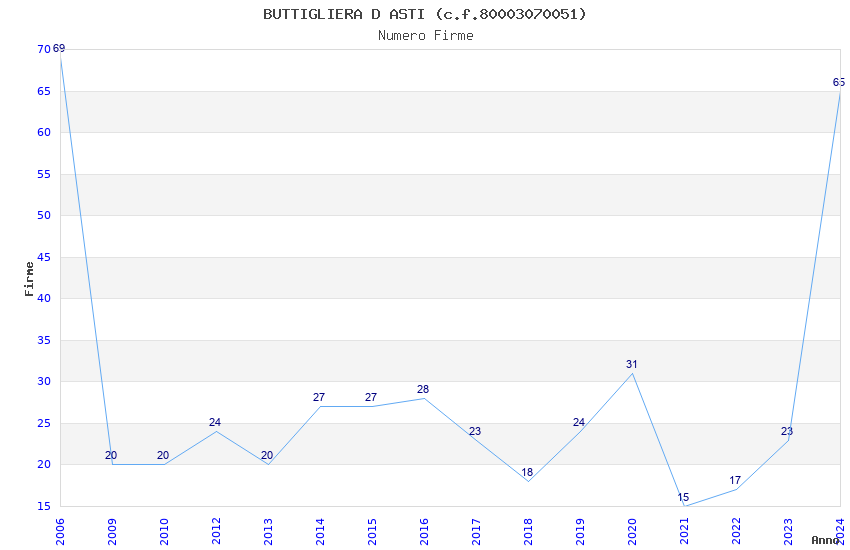Select the 2006 year label on x-axis
The image size is (850, 550).
pyautogui.click(x=60, y=531)
